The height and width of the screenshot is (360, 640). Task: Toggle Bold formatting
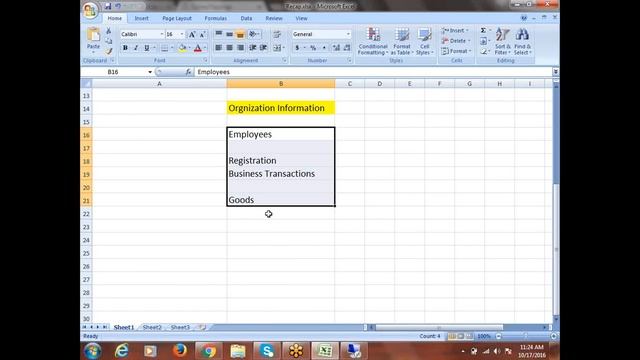(125, 48)
